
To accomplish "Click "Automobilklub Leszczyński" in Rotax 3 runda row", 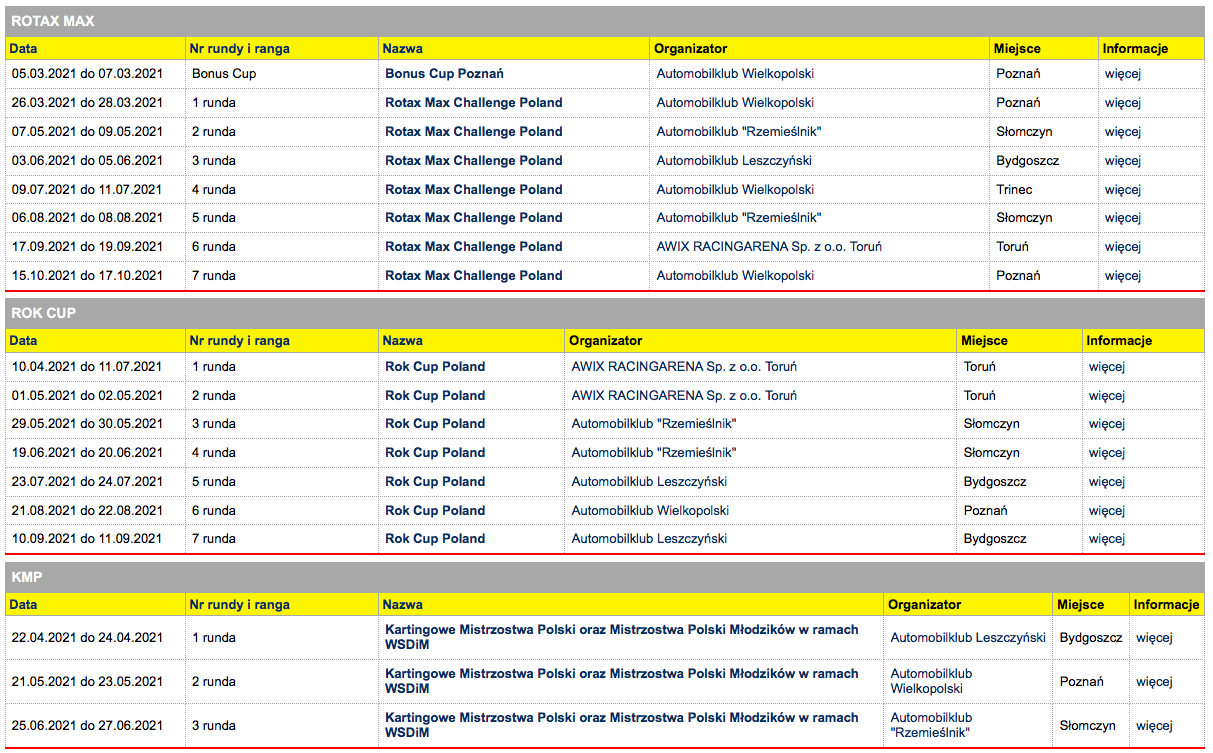I will click(734, 161).
